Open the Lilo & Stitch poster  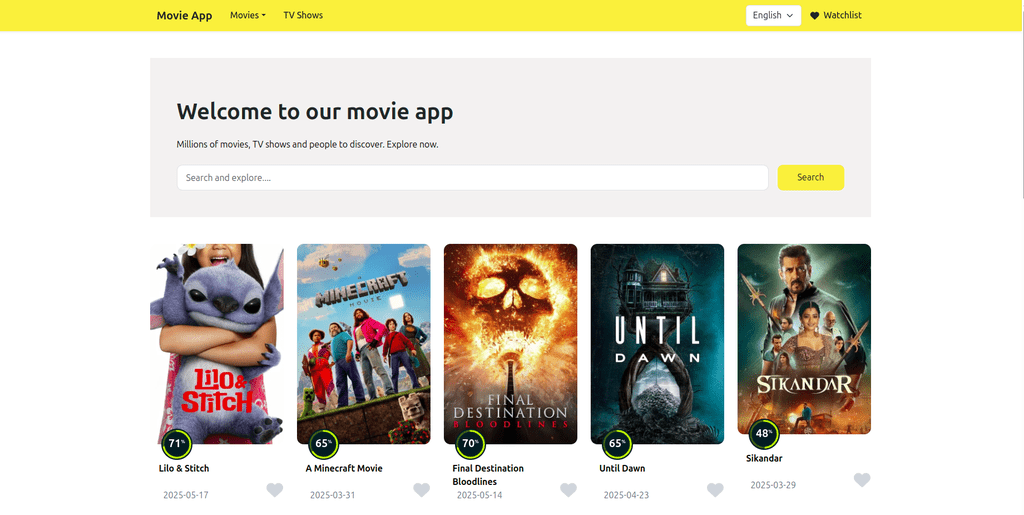pos(217,344)
